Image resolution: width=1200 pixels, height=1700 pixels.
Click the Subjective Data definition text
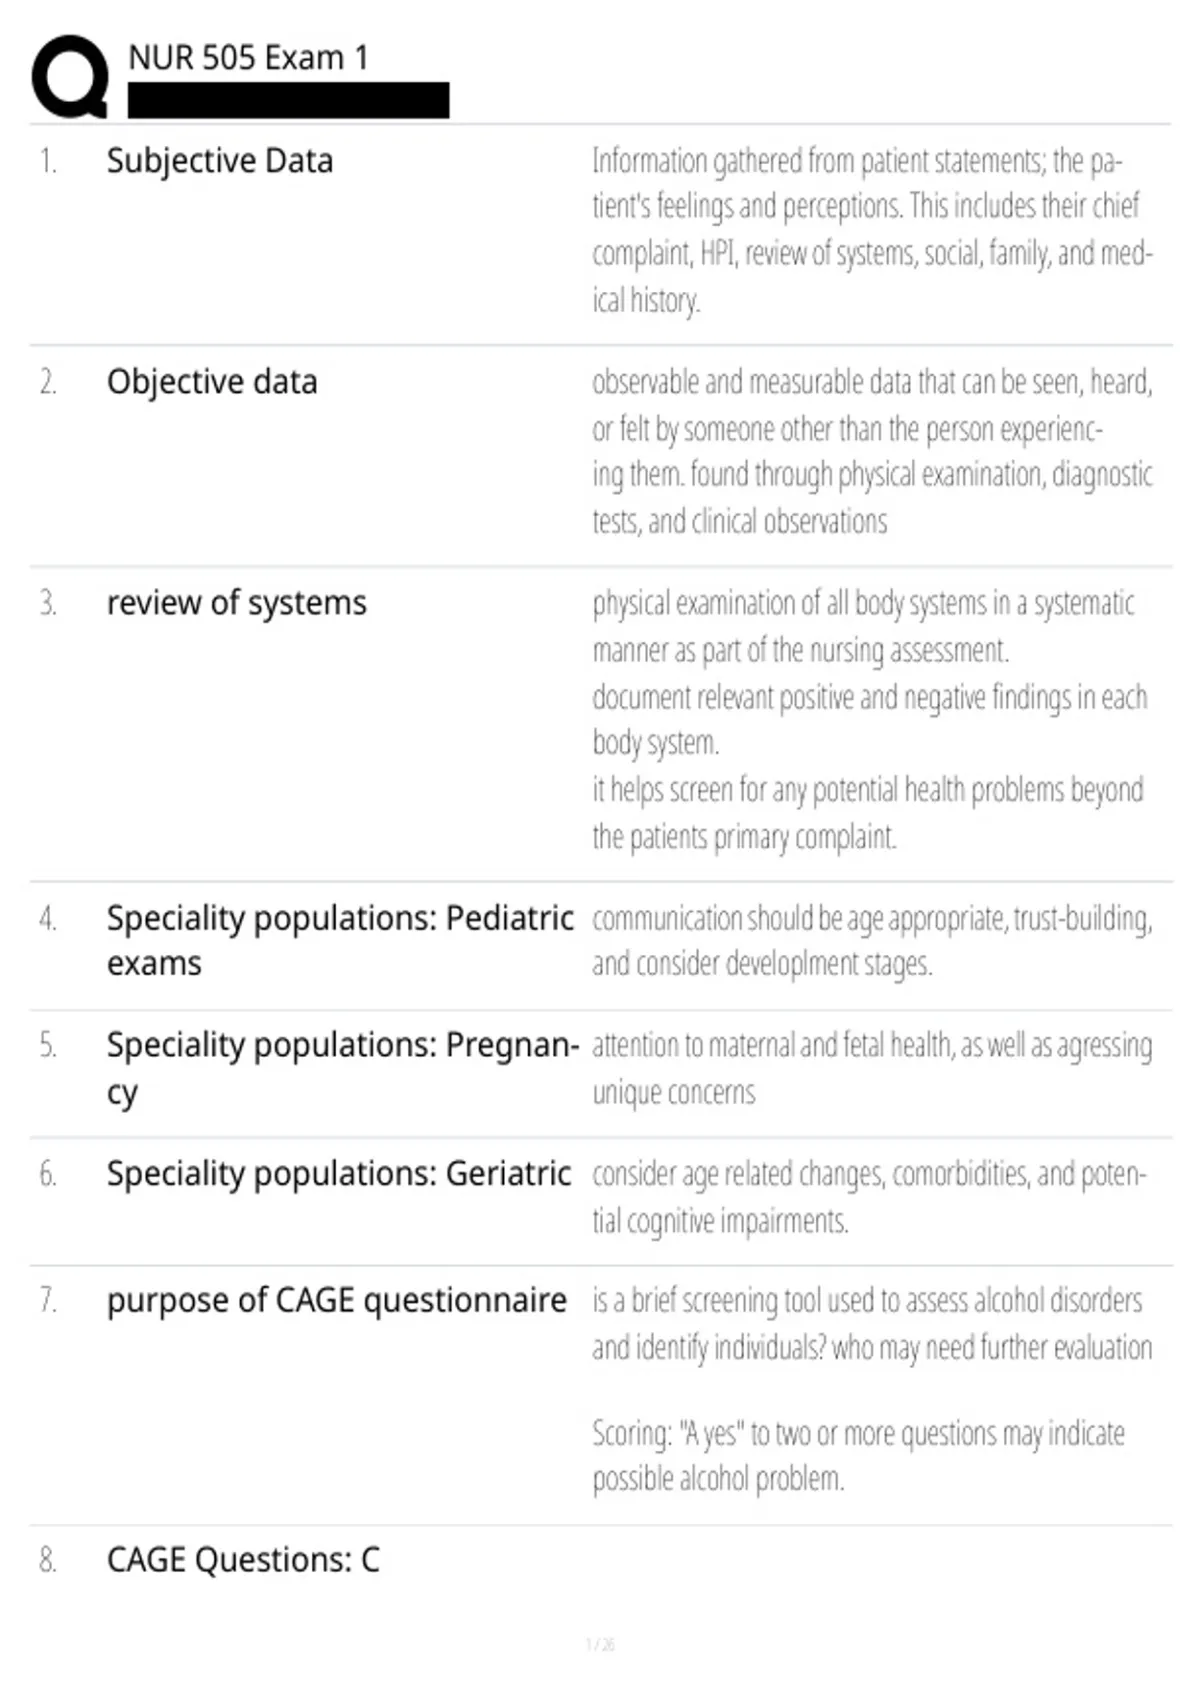872,230
